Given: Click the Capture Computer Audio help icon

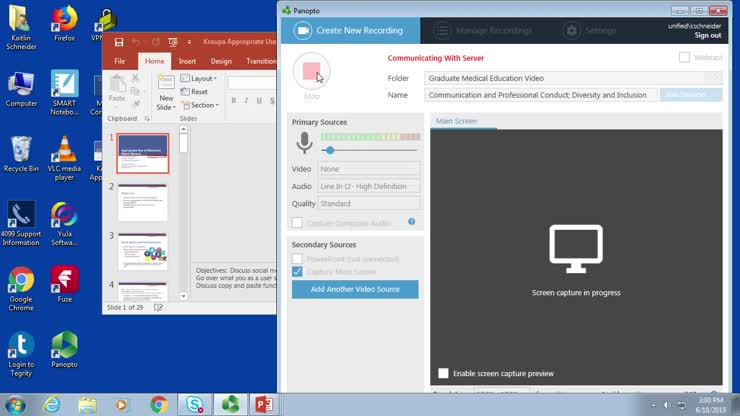Looking at the screenshot, I should pyautogui.click(x=411, y=222).
